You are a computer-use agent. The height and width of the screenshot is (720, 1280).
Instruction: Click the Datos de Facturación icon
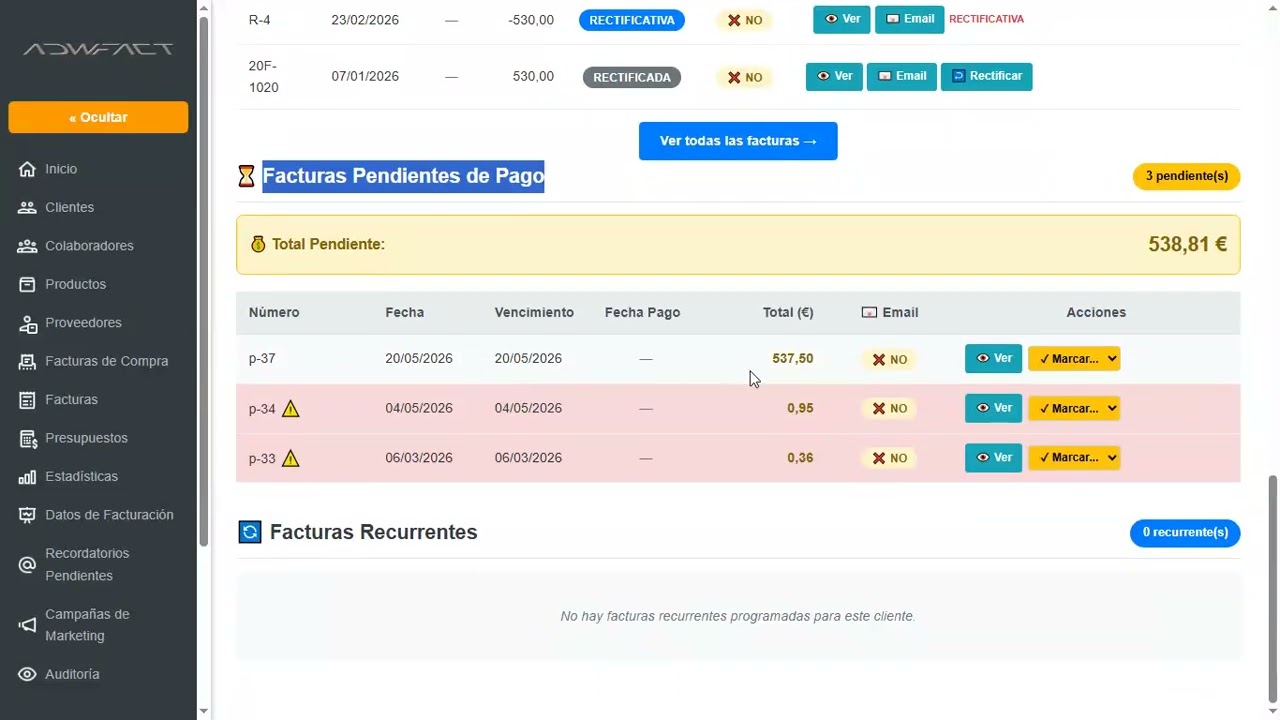(27, 515)
